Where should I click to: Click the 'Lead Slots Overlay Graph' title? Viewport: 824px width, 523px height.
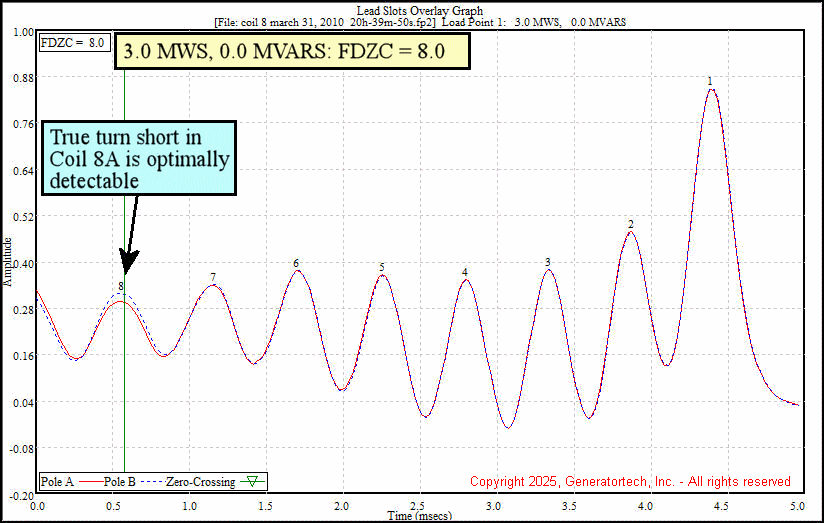(x=419, y=11)
